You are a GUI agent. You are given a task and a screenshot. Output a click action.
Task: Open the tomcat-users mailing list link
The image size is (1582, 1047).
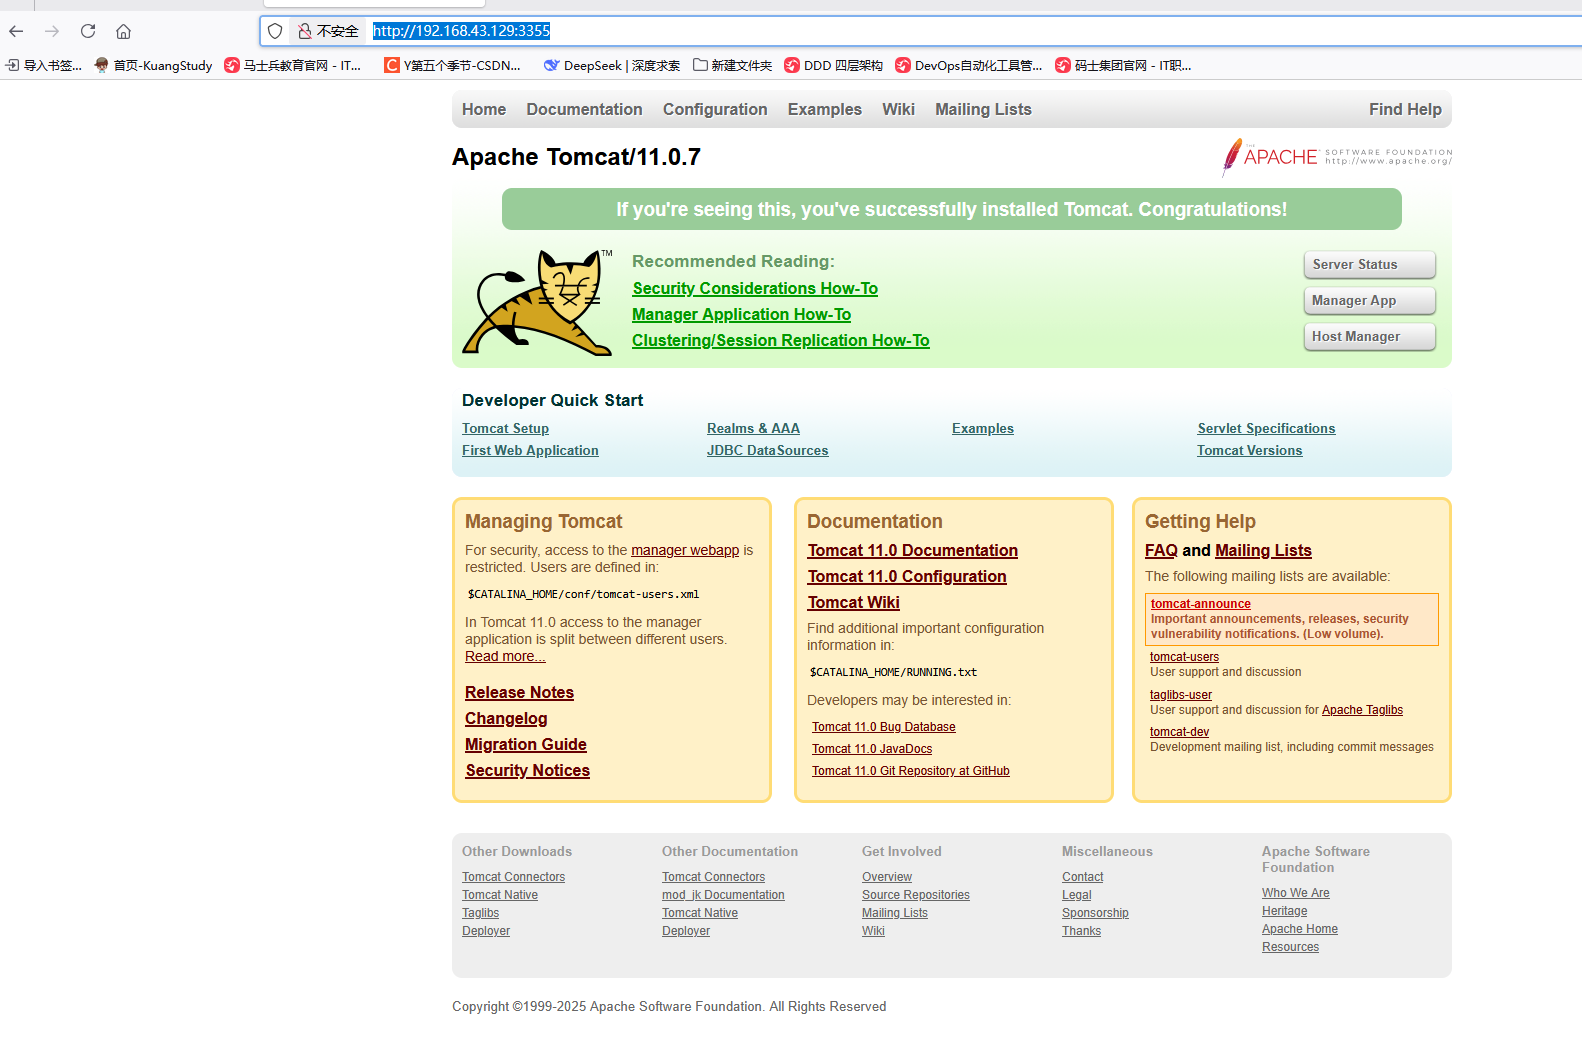click(x=1184, y=657)
